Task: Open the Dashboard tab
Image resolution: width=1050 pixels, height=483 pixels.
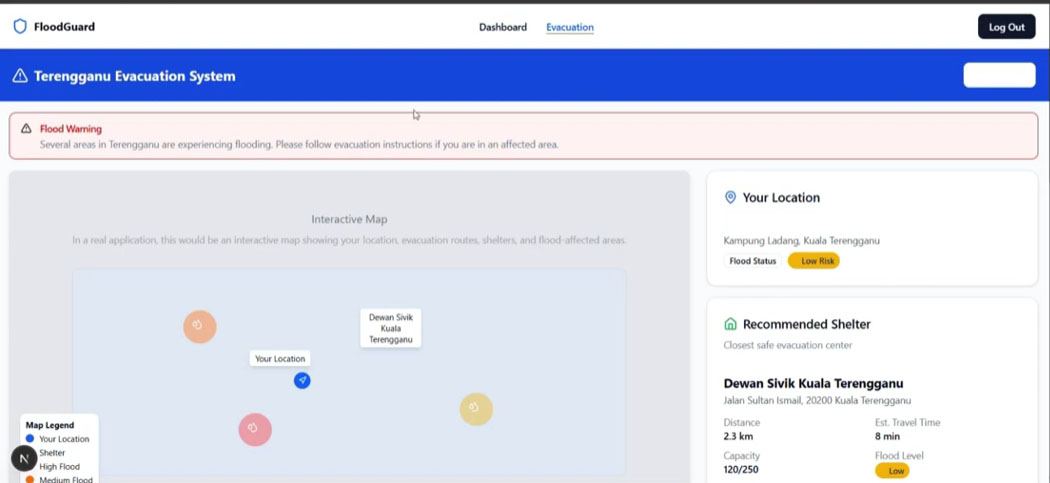Action: pyautogui.click(x=502, y=27)
